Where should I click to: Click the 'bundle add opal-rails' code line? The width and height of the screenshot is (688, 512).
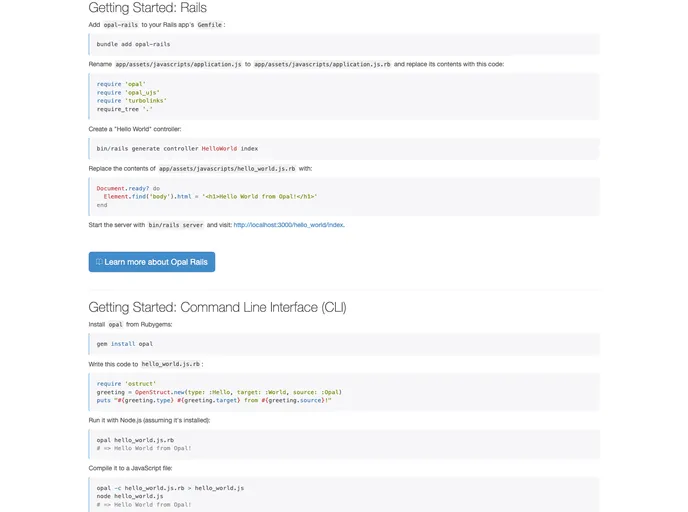pyautogui.click(x=133, y=44)
